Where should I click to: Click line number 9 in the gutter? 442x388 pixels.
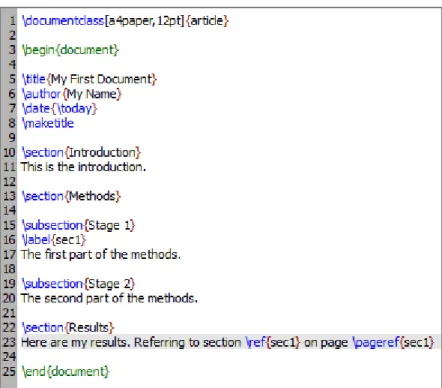pos(12,138)
